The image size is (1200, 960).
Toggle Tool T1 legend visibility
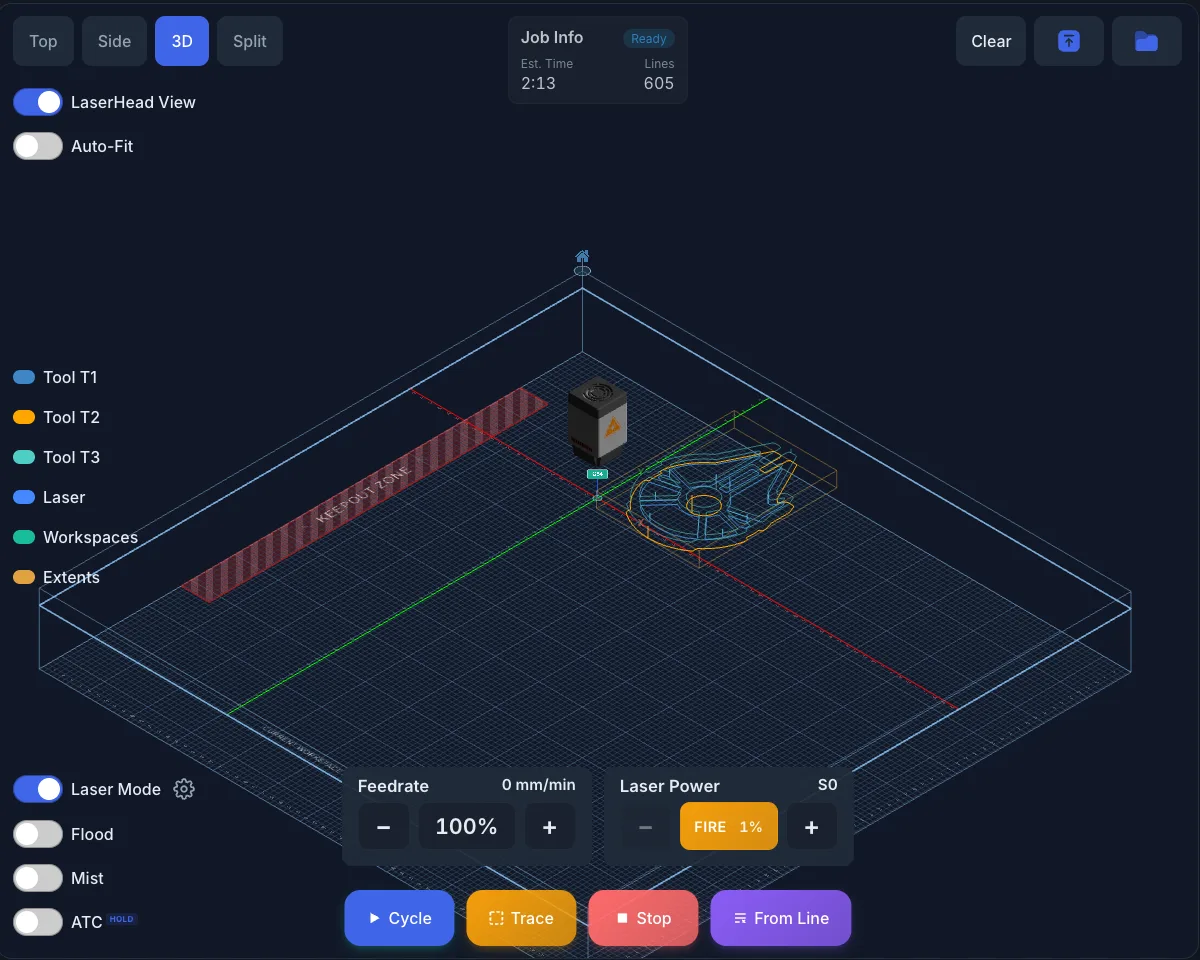55,377
